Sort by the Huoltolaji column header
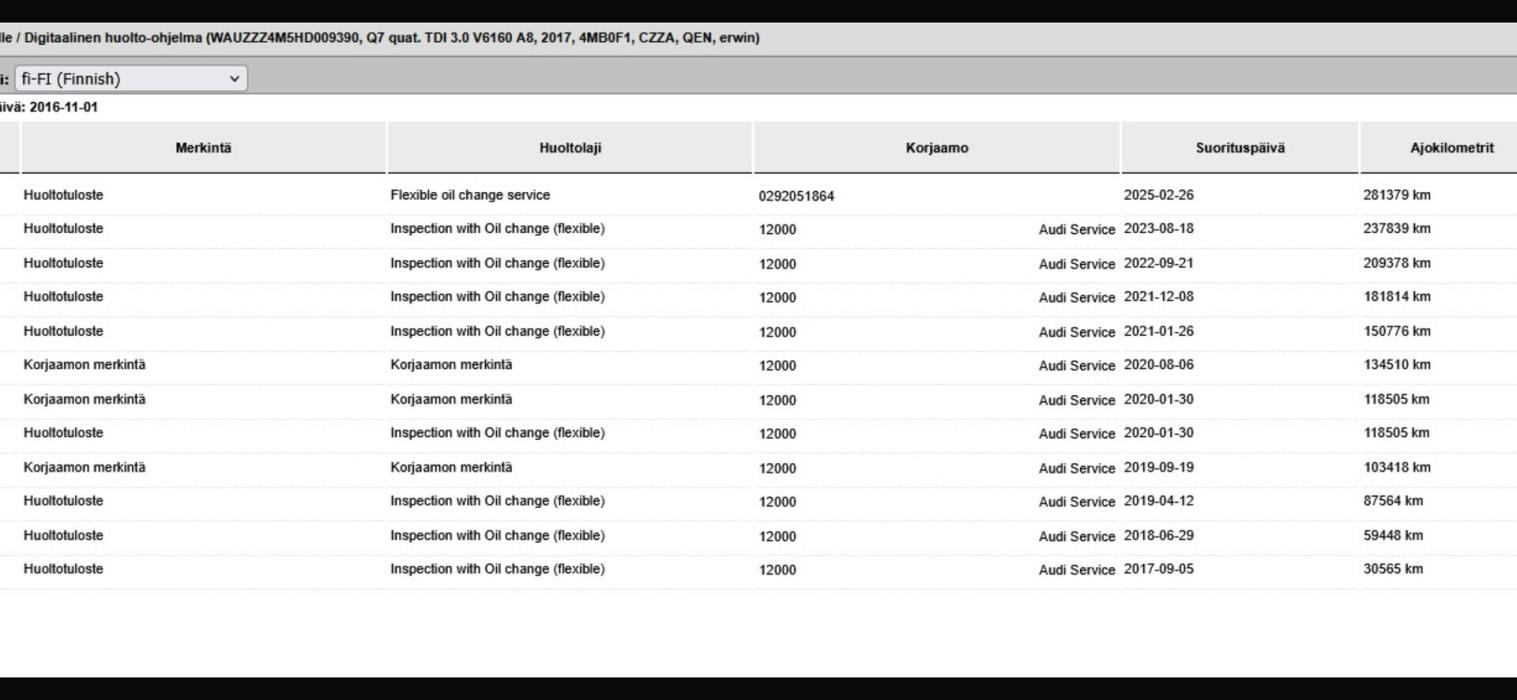 pos(570,148)
